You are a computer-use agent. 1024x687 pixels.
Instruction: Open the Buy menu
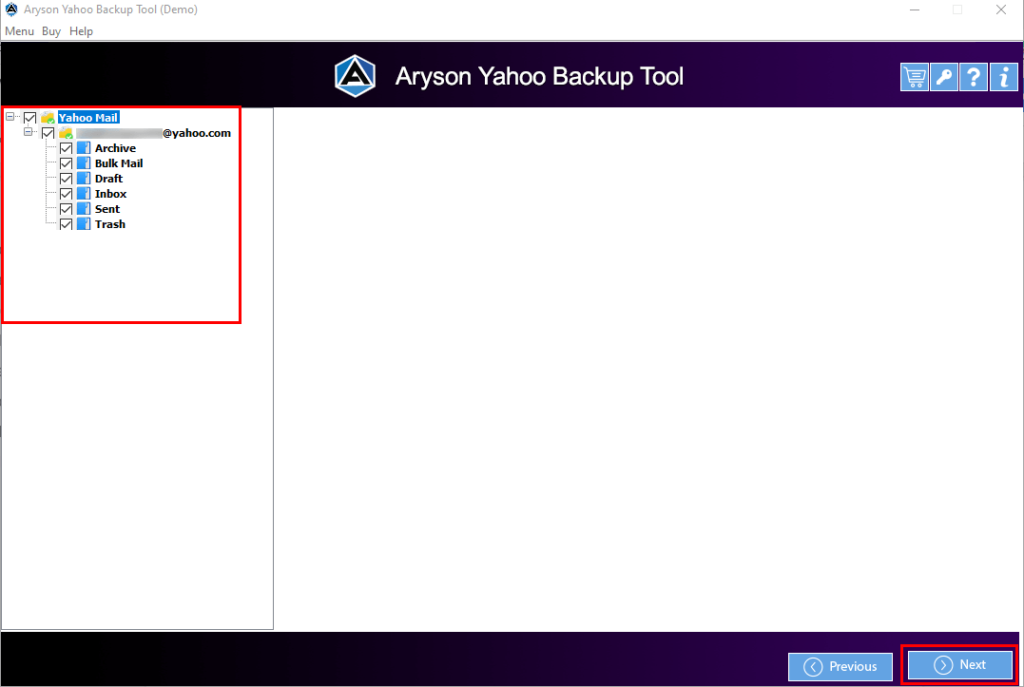[51, 31]
